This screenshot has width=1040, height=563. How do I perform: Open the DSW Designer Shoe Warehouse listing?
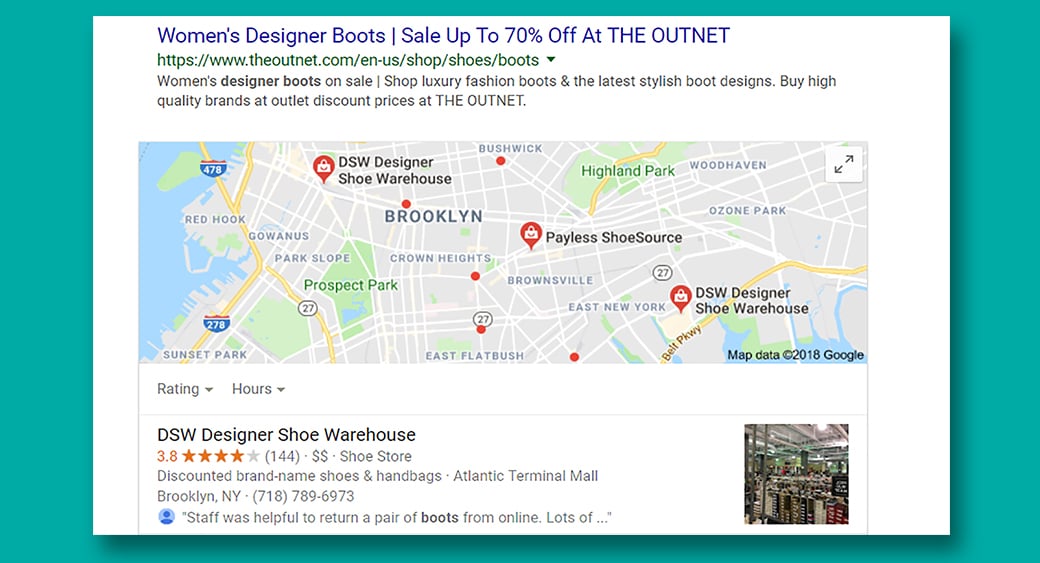coord(286,435)
